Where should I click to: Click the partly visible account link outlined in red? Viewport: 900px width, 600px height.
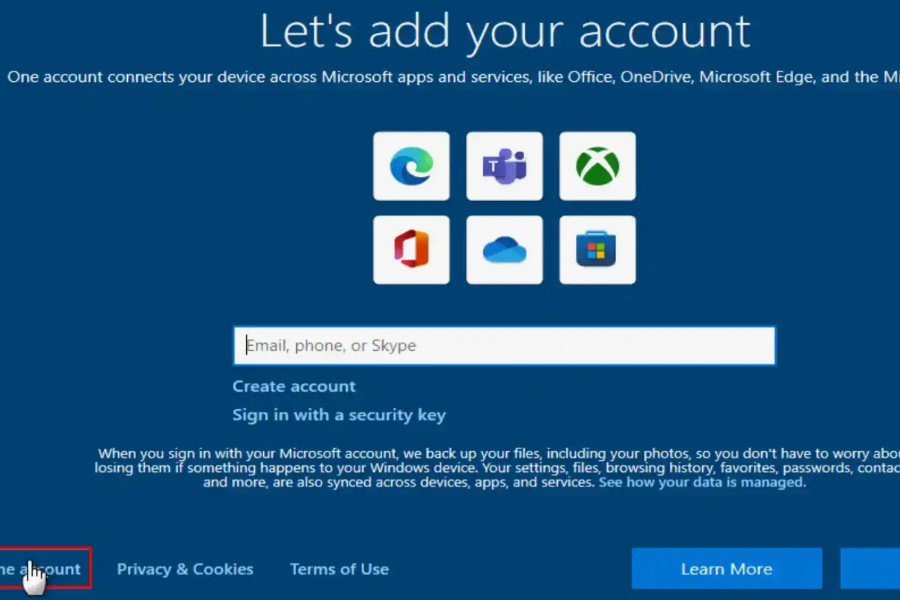41,569
